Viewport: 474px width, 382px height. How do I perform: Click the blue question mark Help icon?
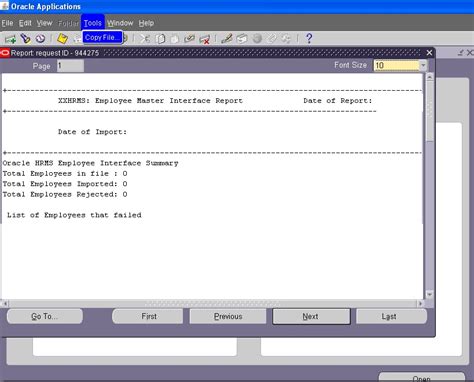pyautogui.click(x=309, y=38)
